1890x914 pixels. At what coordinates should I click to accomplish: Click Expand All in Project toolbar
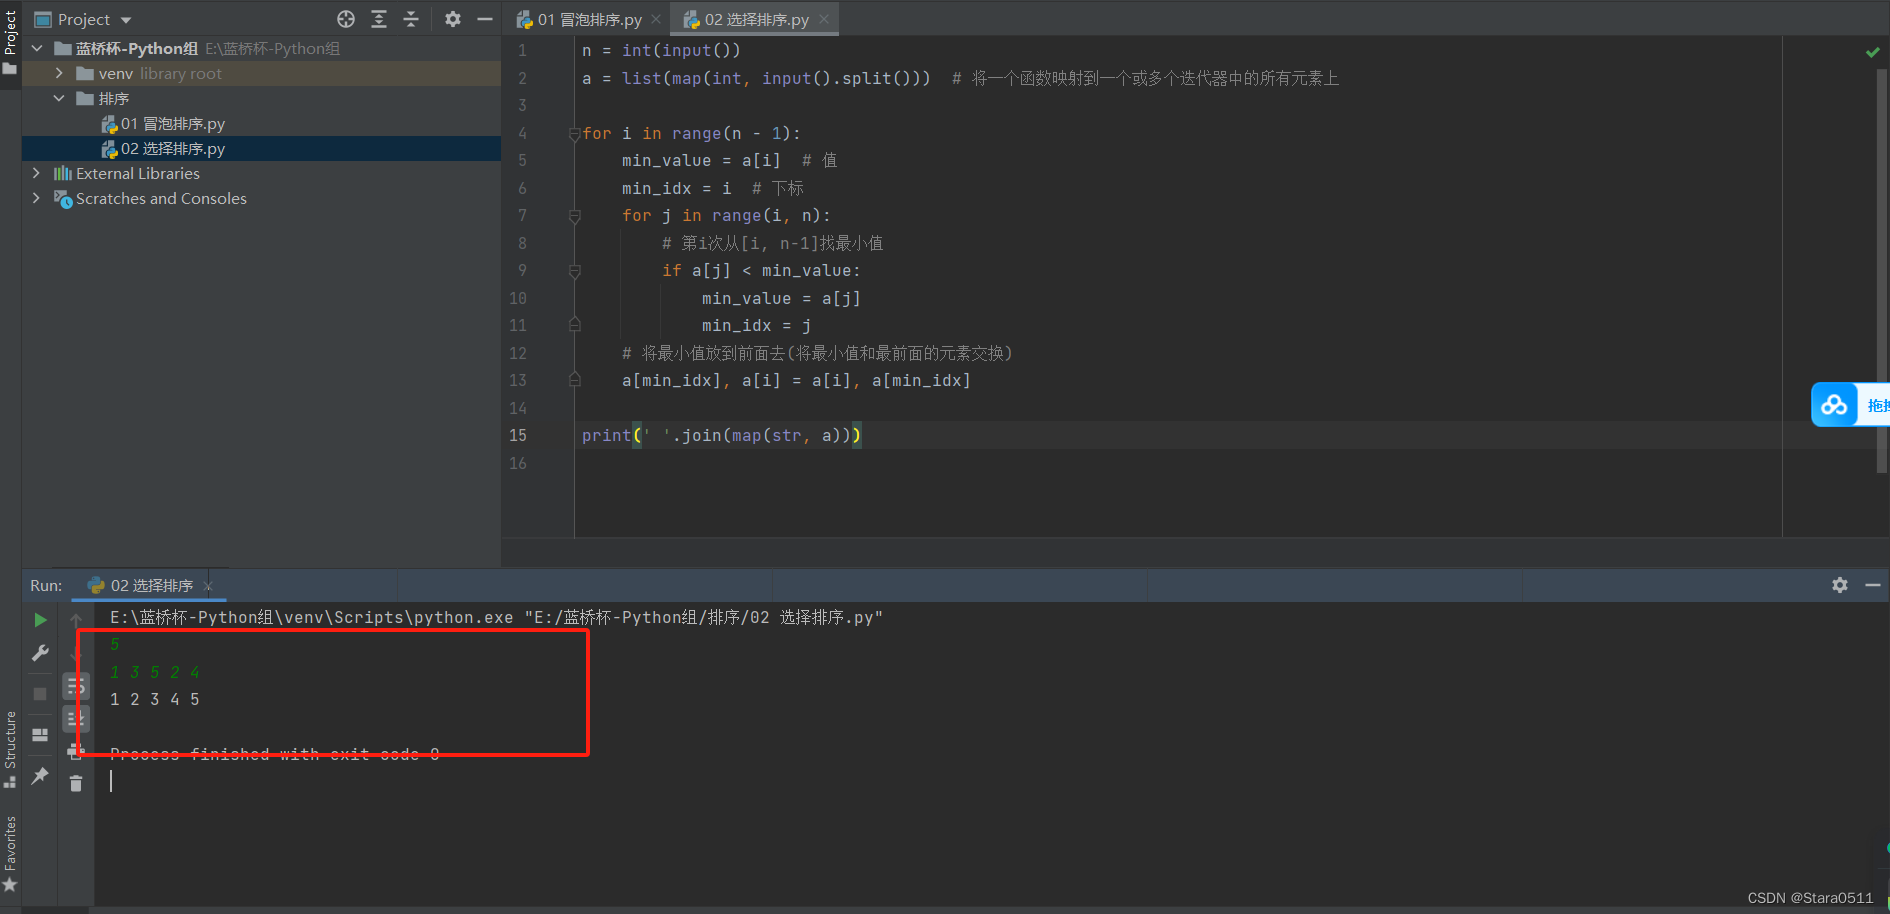(x=379, y=19)
